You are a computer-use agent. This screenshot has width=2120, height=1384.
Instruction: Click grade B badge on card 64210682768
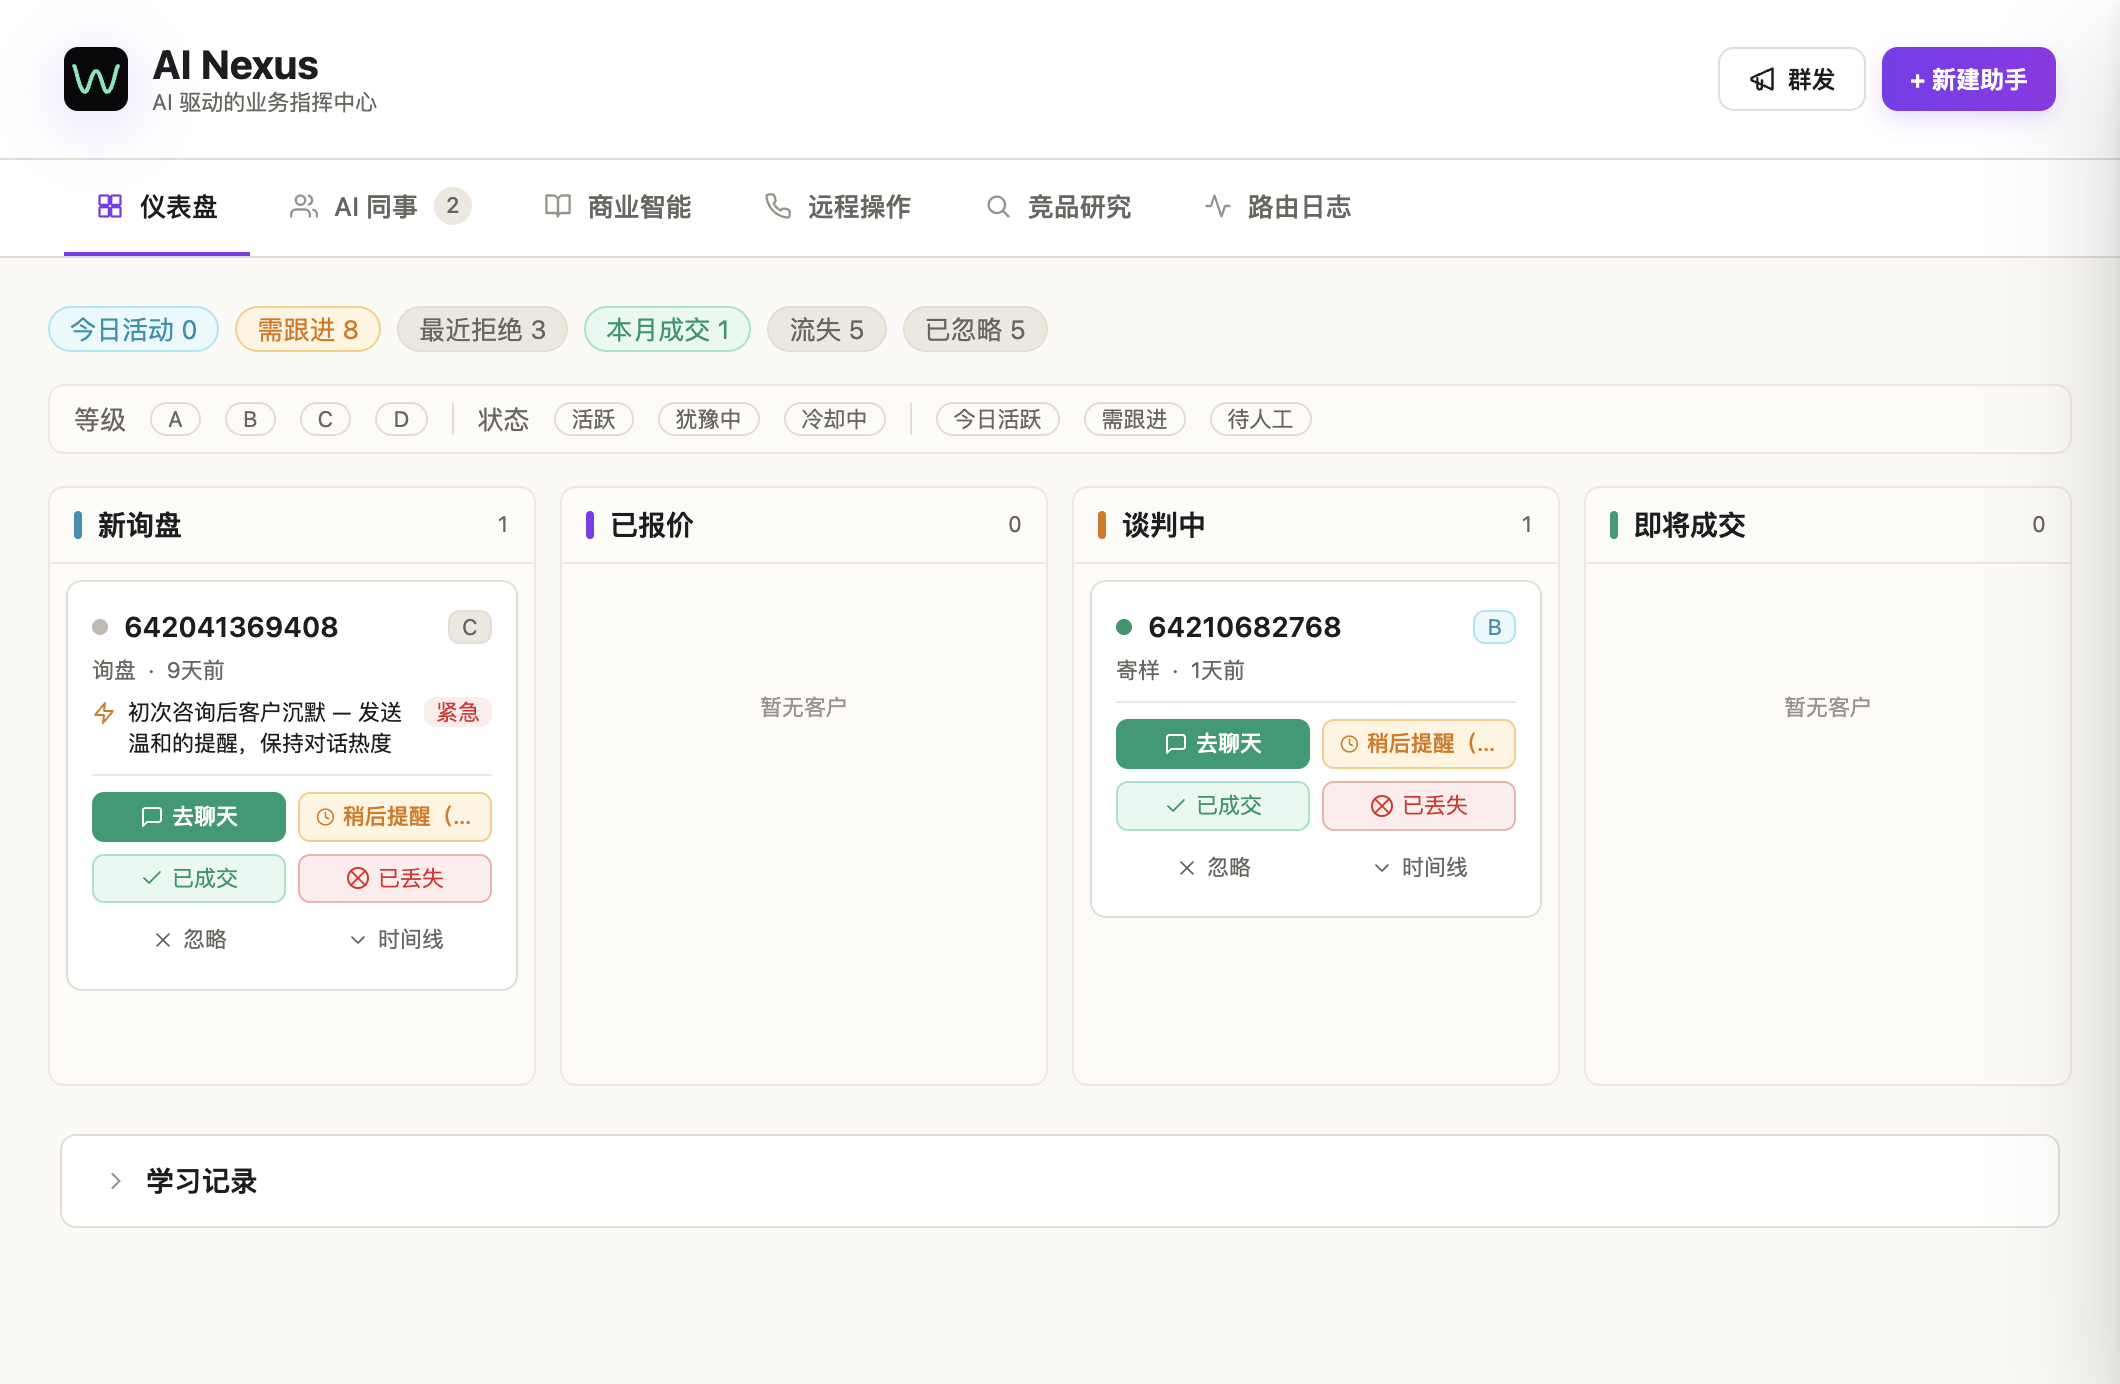click(1494, 627)
